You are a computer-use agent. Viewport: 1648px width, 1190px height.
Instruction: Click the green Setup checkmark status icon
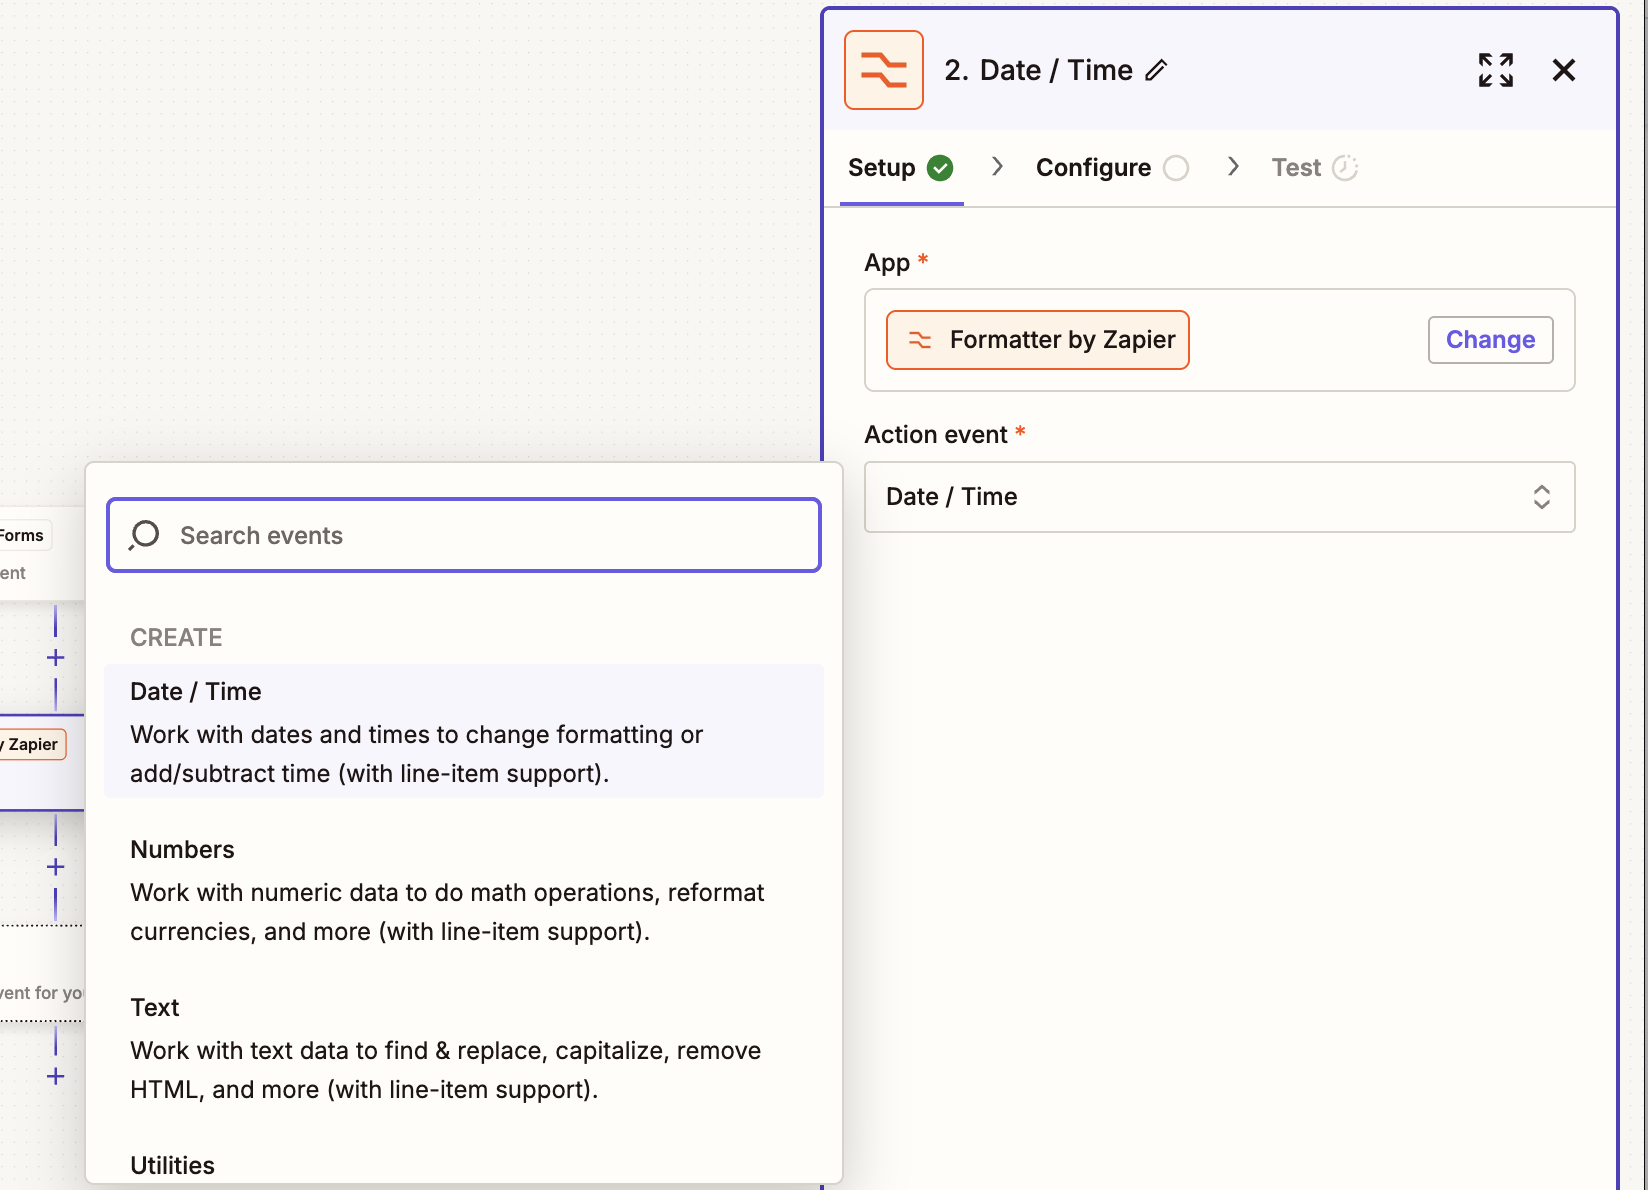tap(940, 168)
